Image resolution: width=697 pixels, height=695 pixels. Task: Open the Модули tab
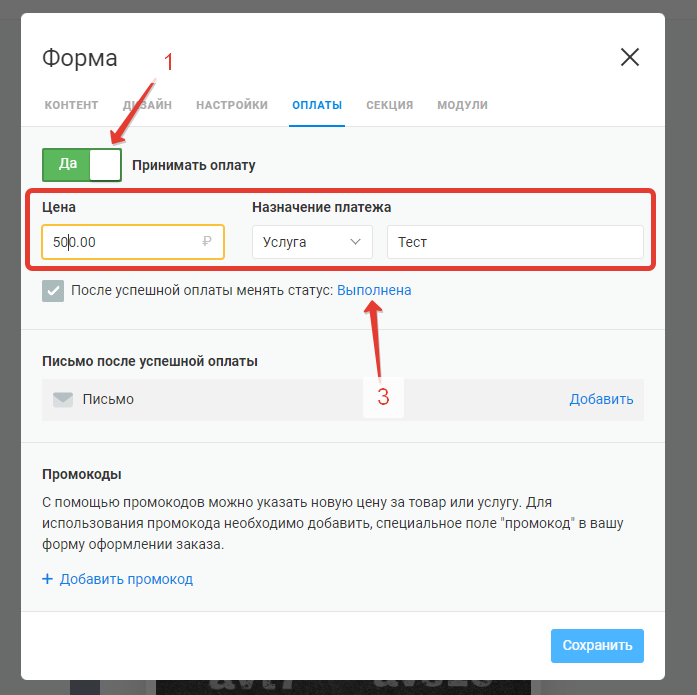tap(462, 105)
